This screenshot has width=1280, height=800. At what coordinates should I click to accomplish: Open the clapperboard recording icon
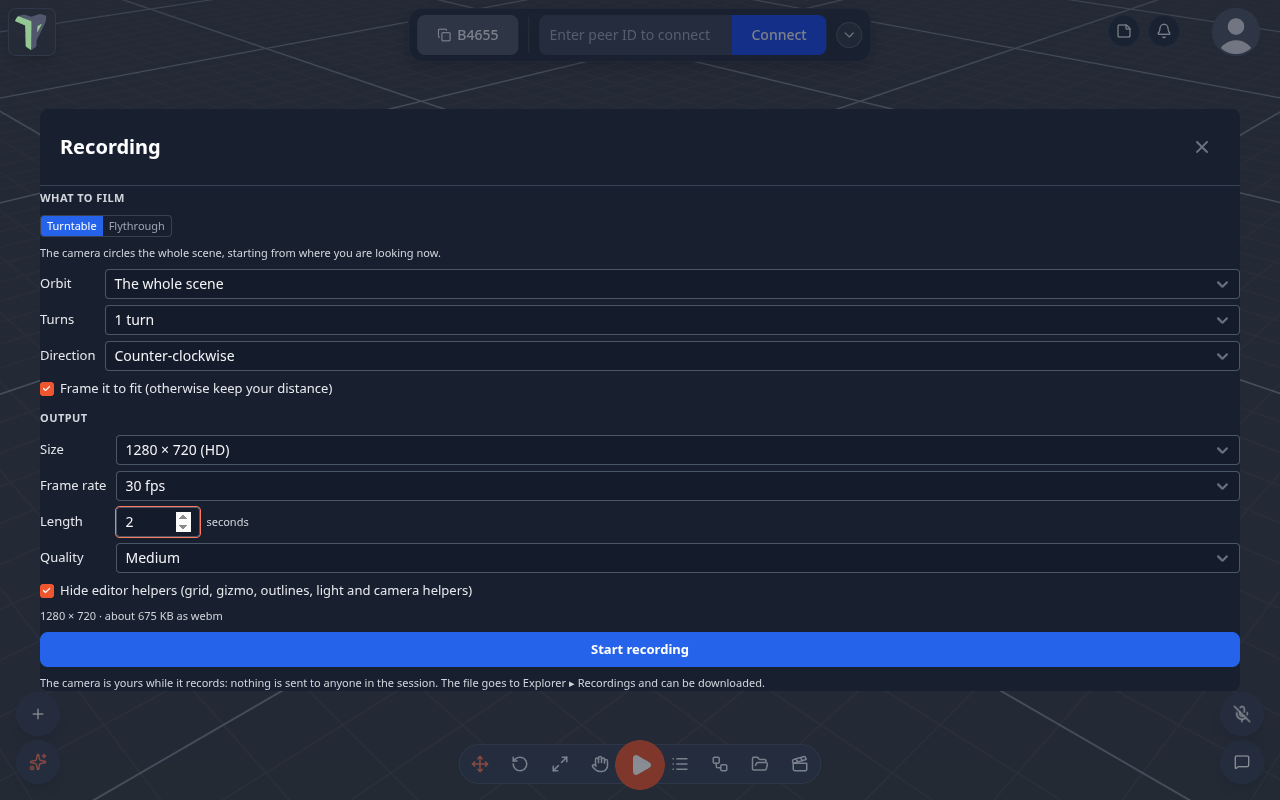800,764
